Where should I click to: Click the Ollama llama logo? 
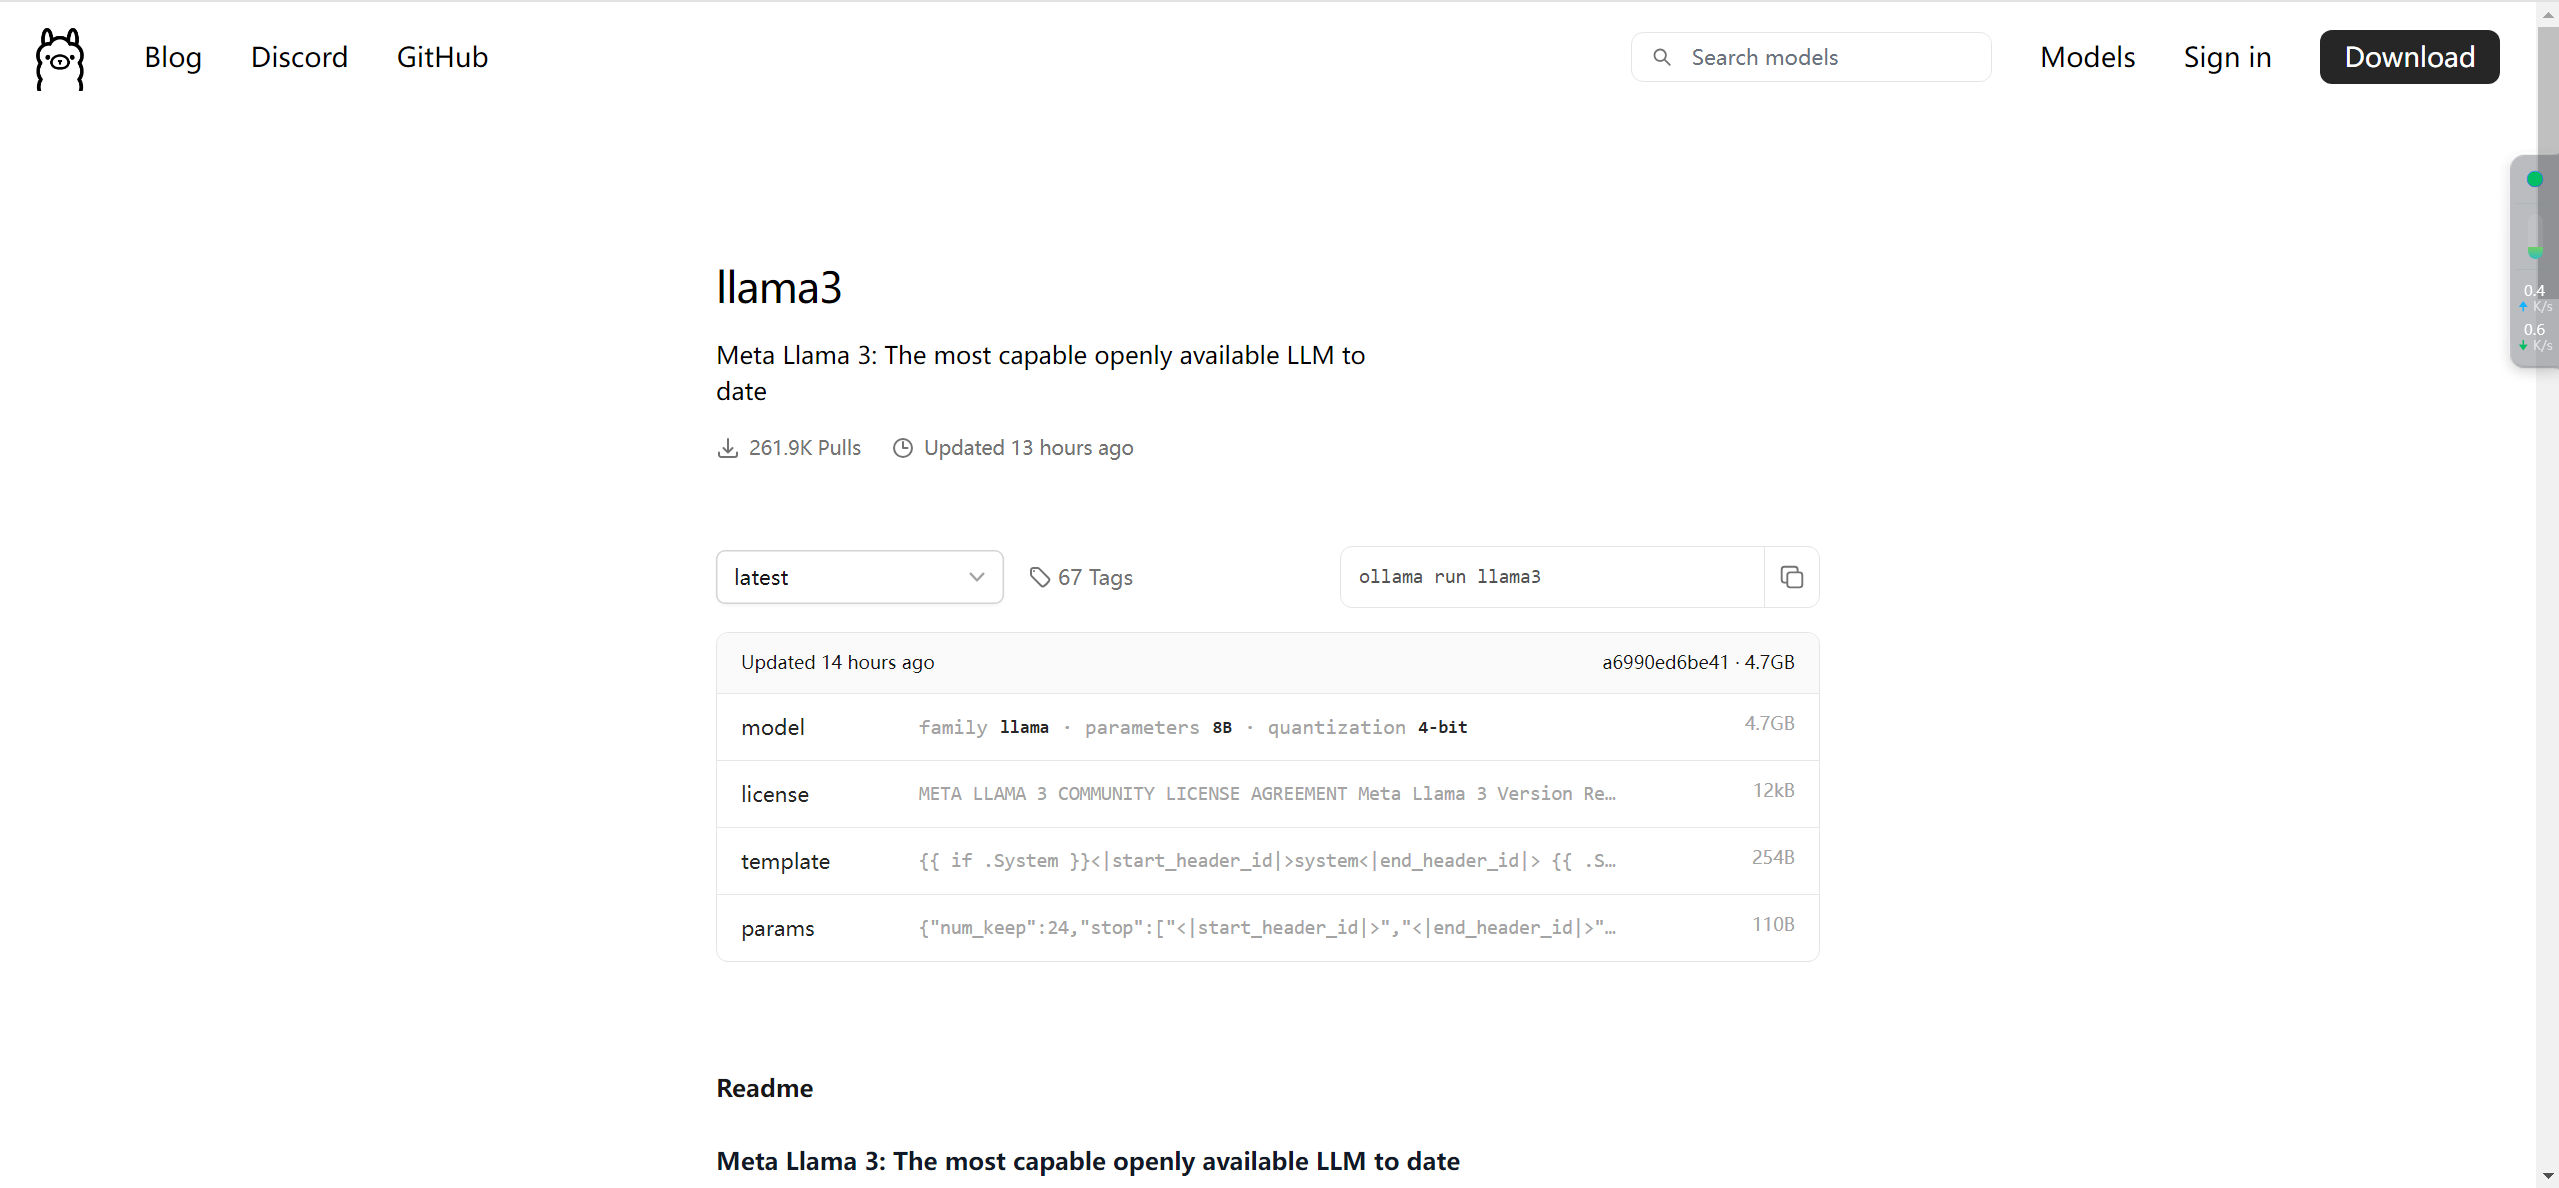pos(60,58)
